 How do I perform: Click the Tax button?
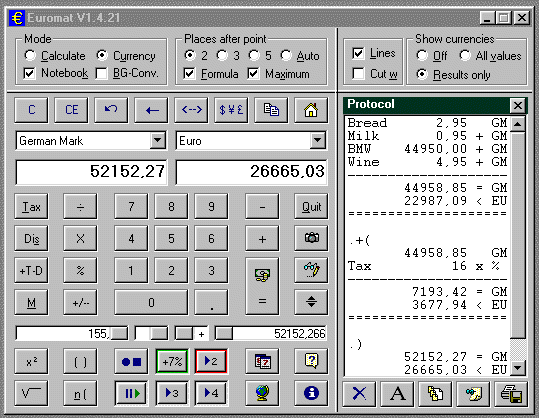(x=31, y=206)
